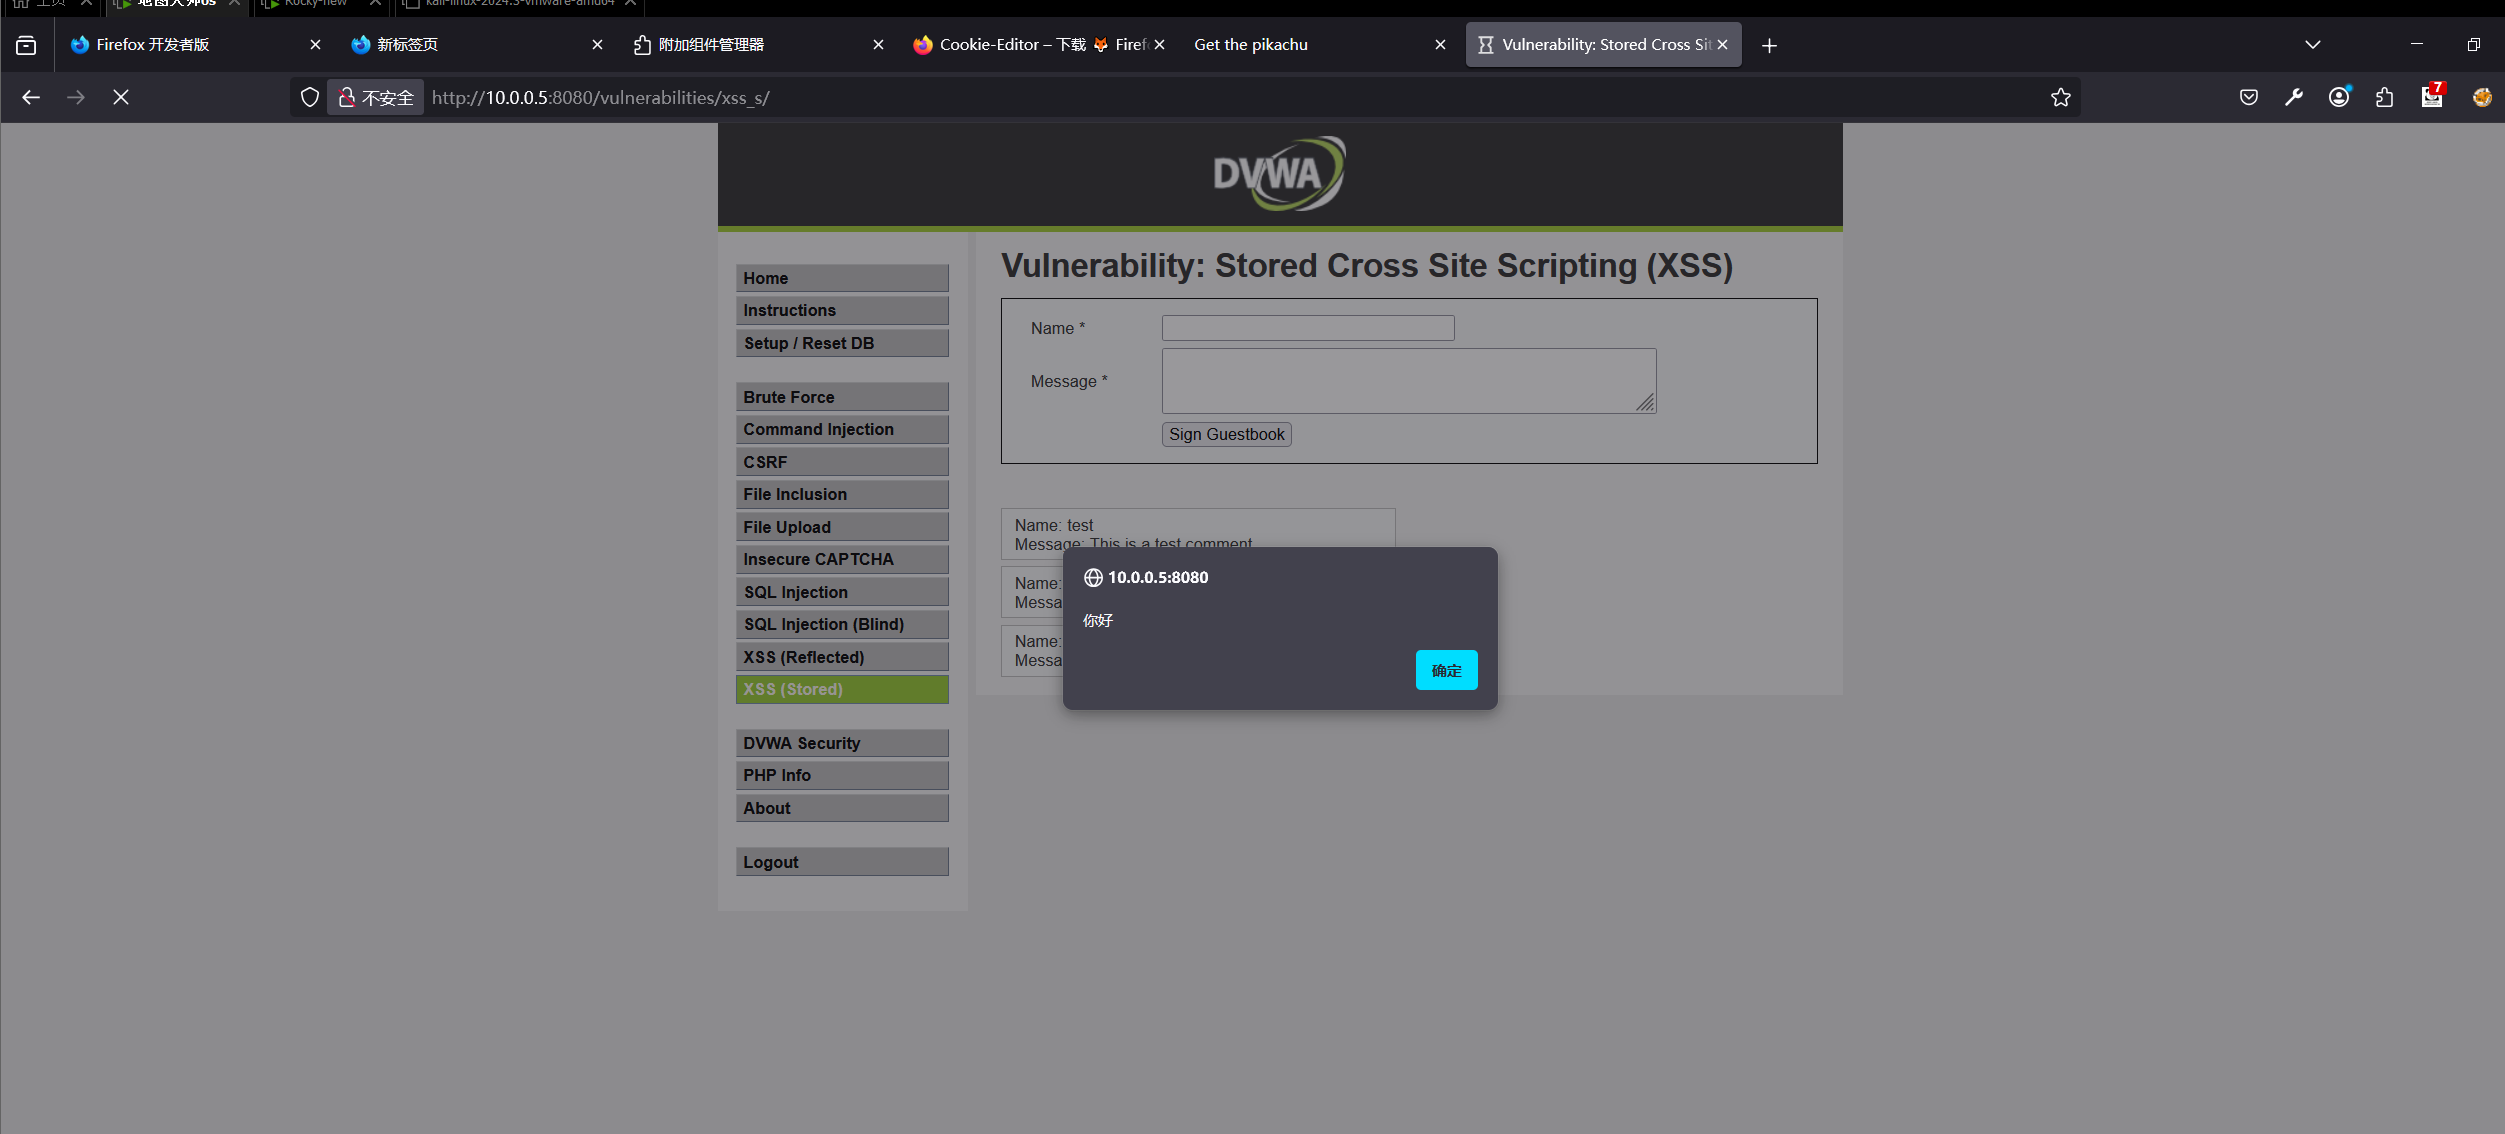Click the Firefox View icon
Viewport: 2505px width, 1134px height.
point(26,45)
